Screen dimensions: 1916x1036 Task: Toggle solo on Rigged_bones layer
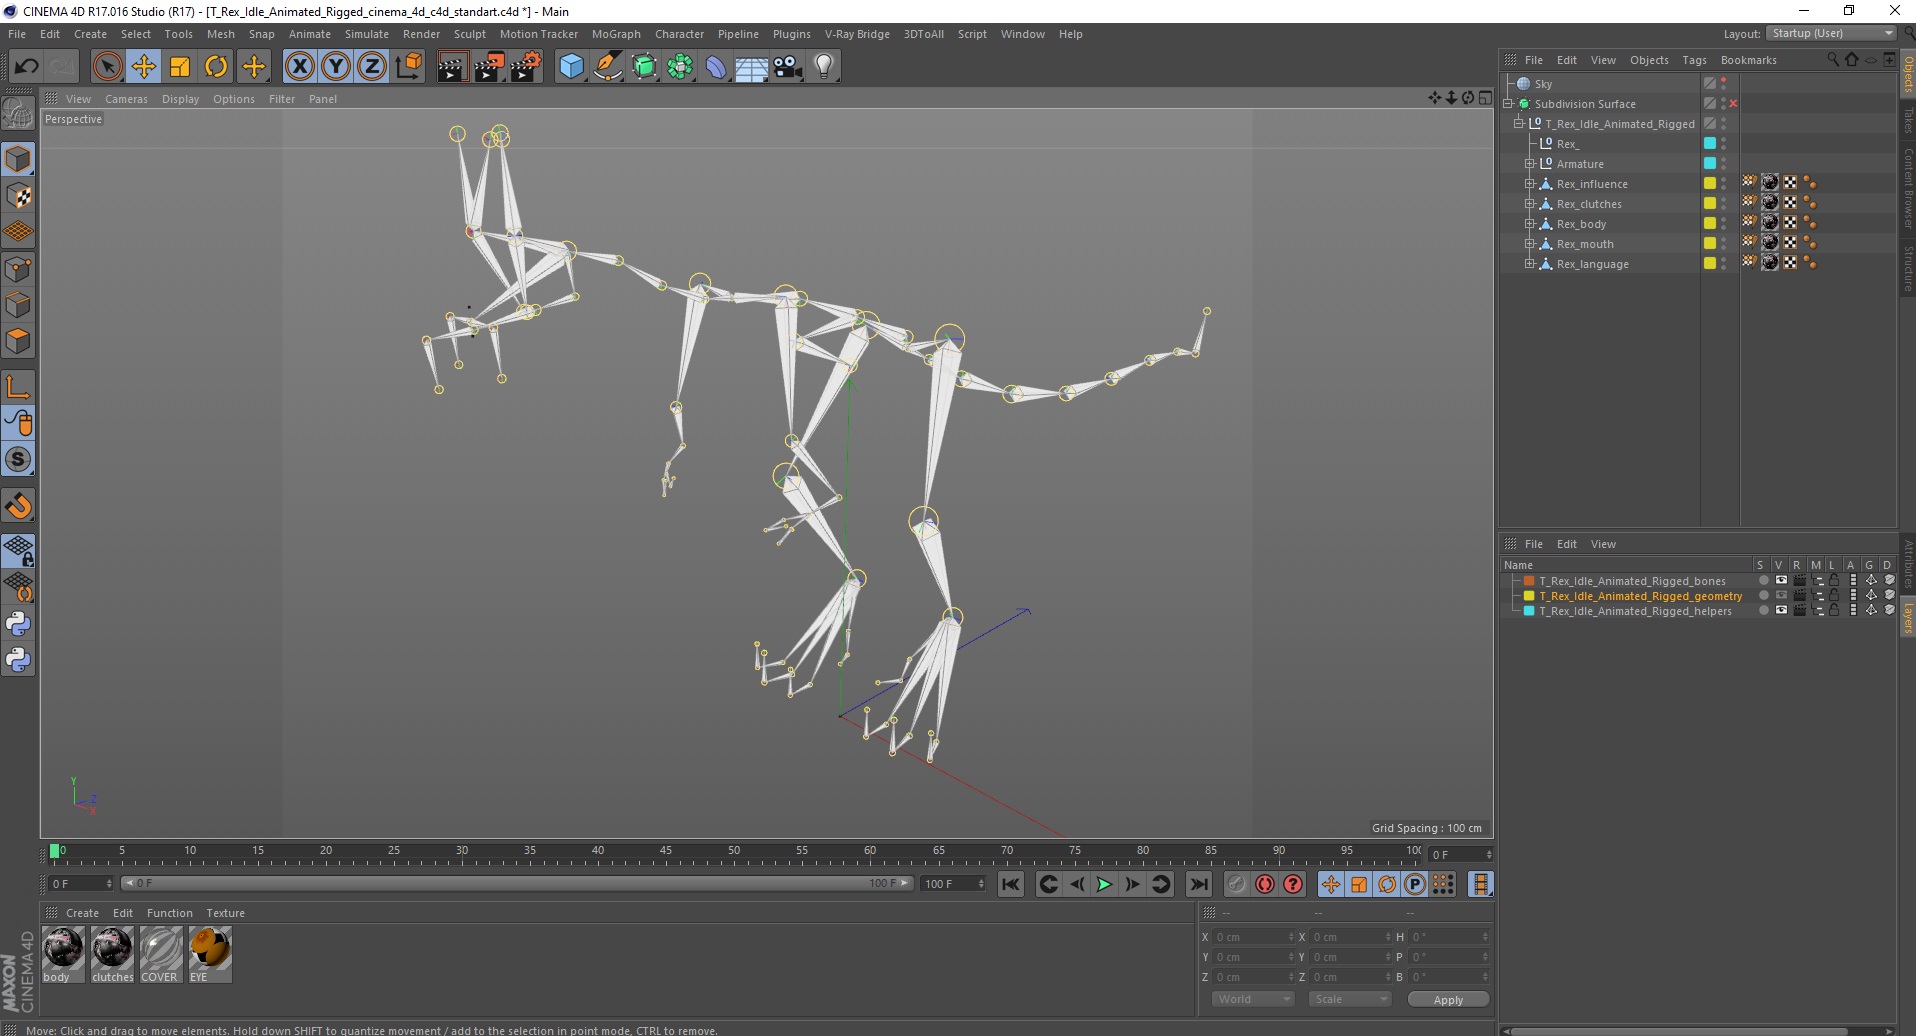pos(1763,581)
